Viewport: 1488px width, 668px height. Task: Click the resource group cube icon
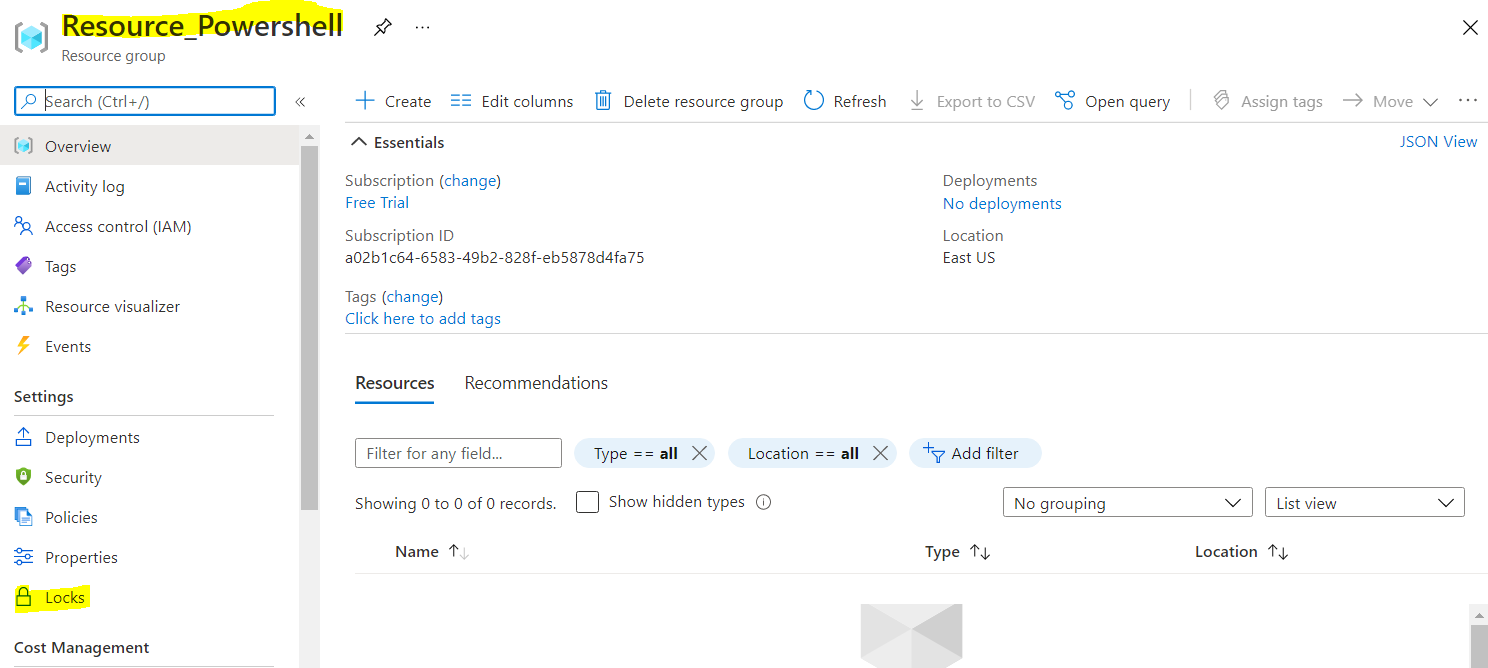(x=31, y=37)
